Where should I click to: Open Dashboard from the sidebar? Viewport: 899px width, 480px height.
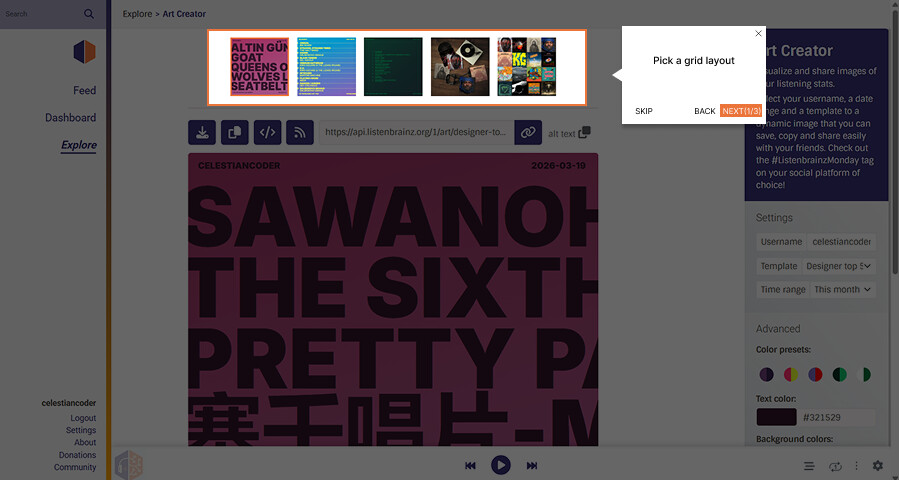(70, 117)
